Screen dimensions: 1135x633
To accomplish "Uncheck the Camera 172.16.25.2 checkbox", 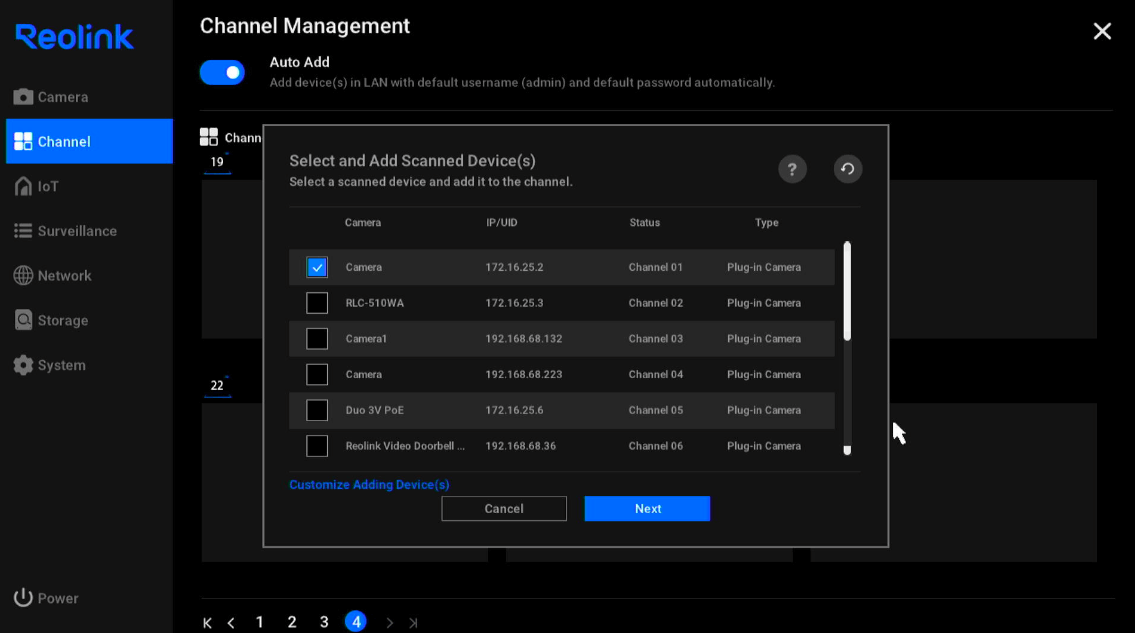I will pos(317,267).
